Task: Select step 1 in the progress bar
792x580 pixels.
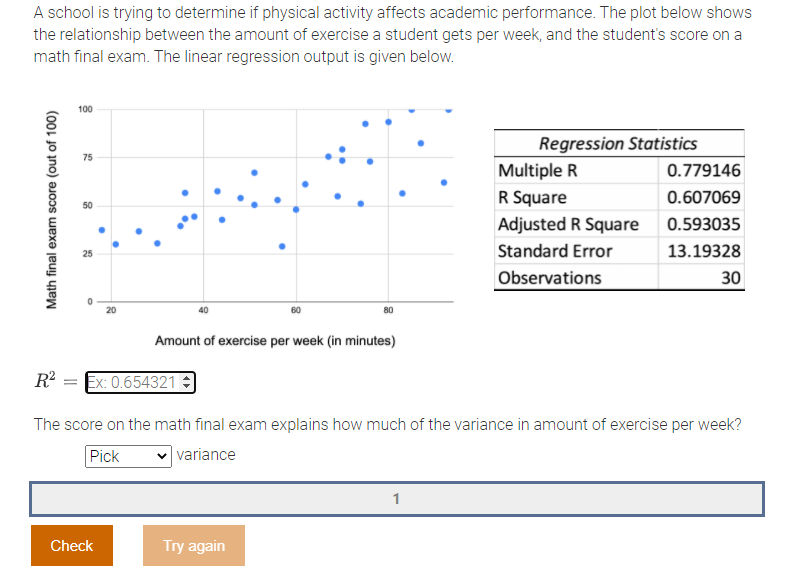Action: 397,498
